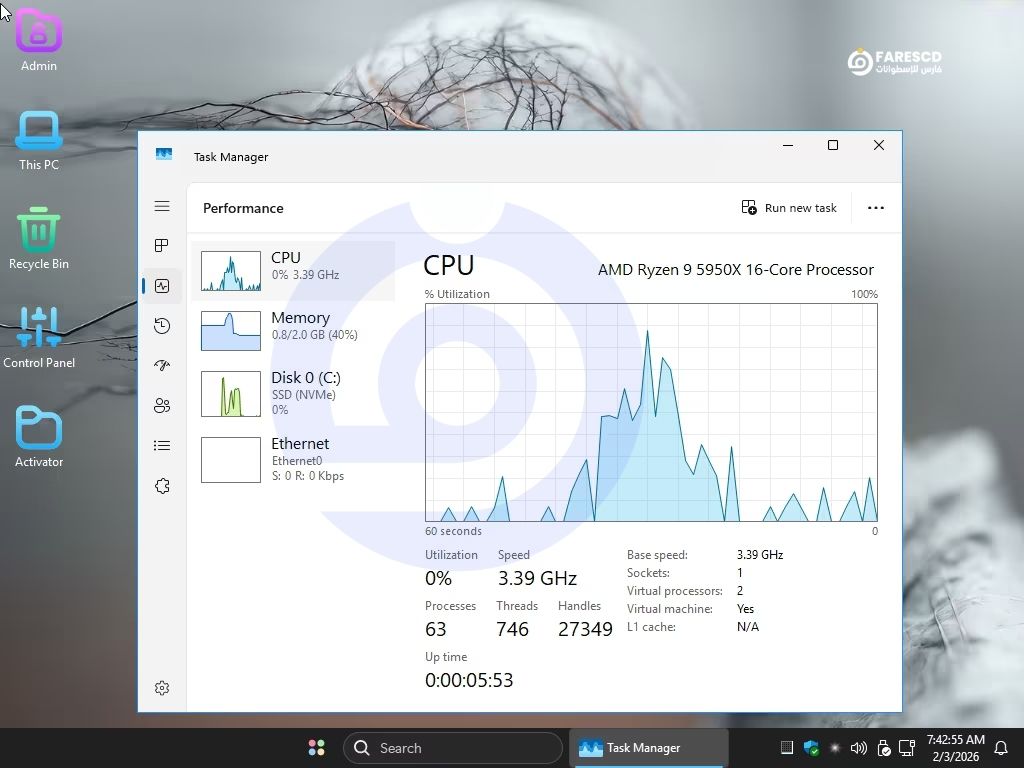
Task: Select the Performance icon in sidebar
Action: click(162, 286)
